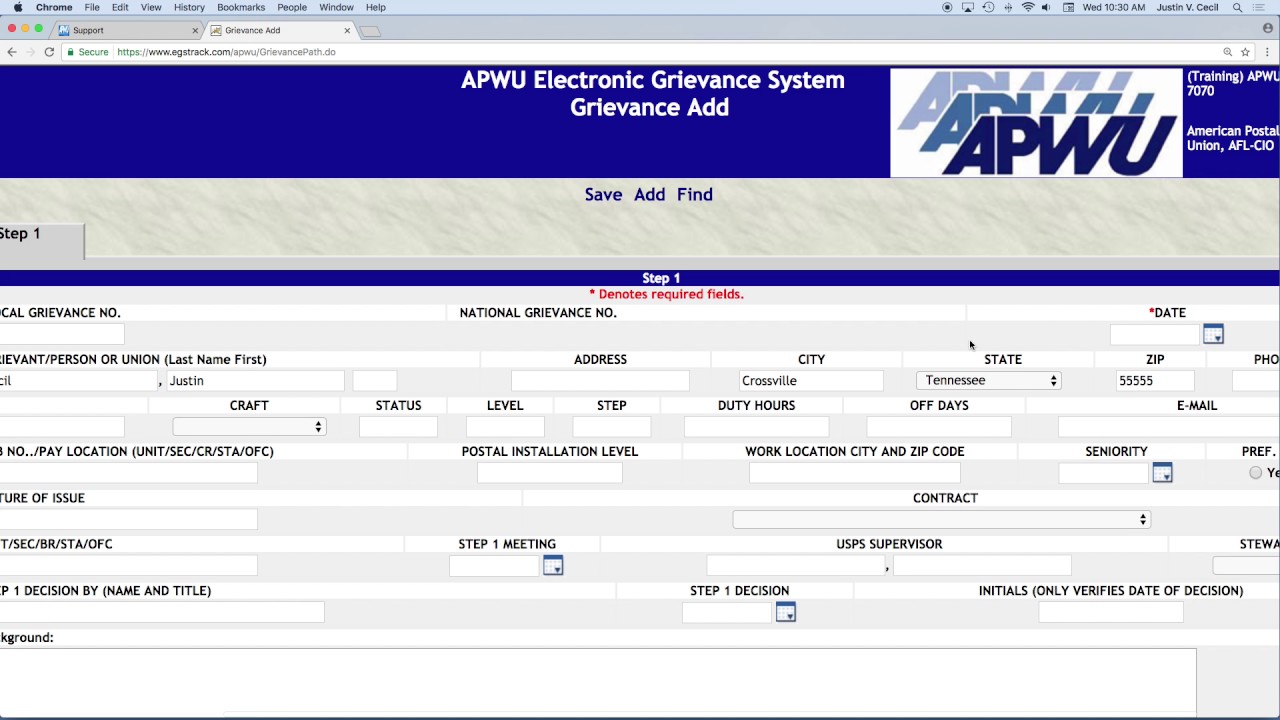1280x720 pixels.
Task: Click the Add link
Action: (649, 195)
